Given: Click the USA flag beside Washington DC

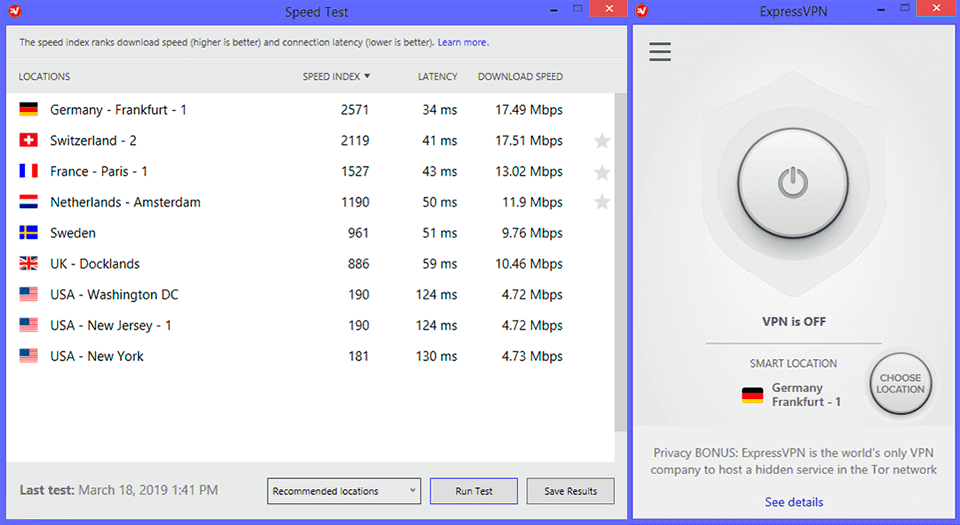Looking at the screenshot, I should (28, 294).
